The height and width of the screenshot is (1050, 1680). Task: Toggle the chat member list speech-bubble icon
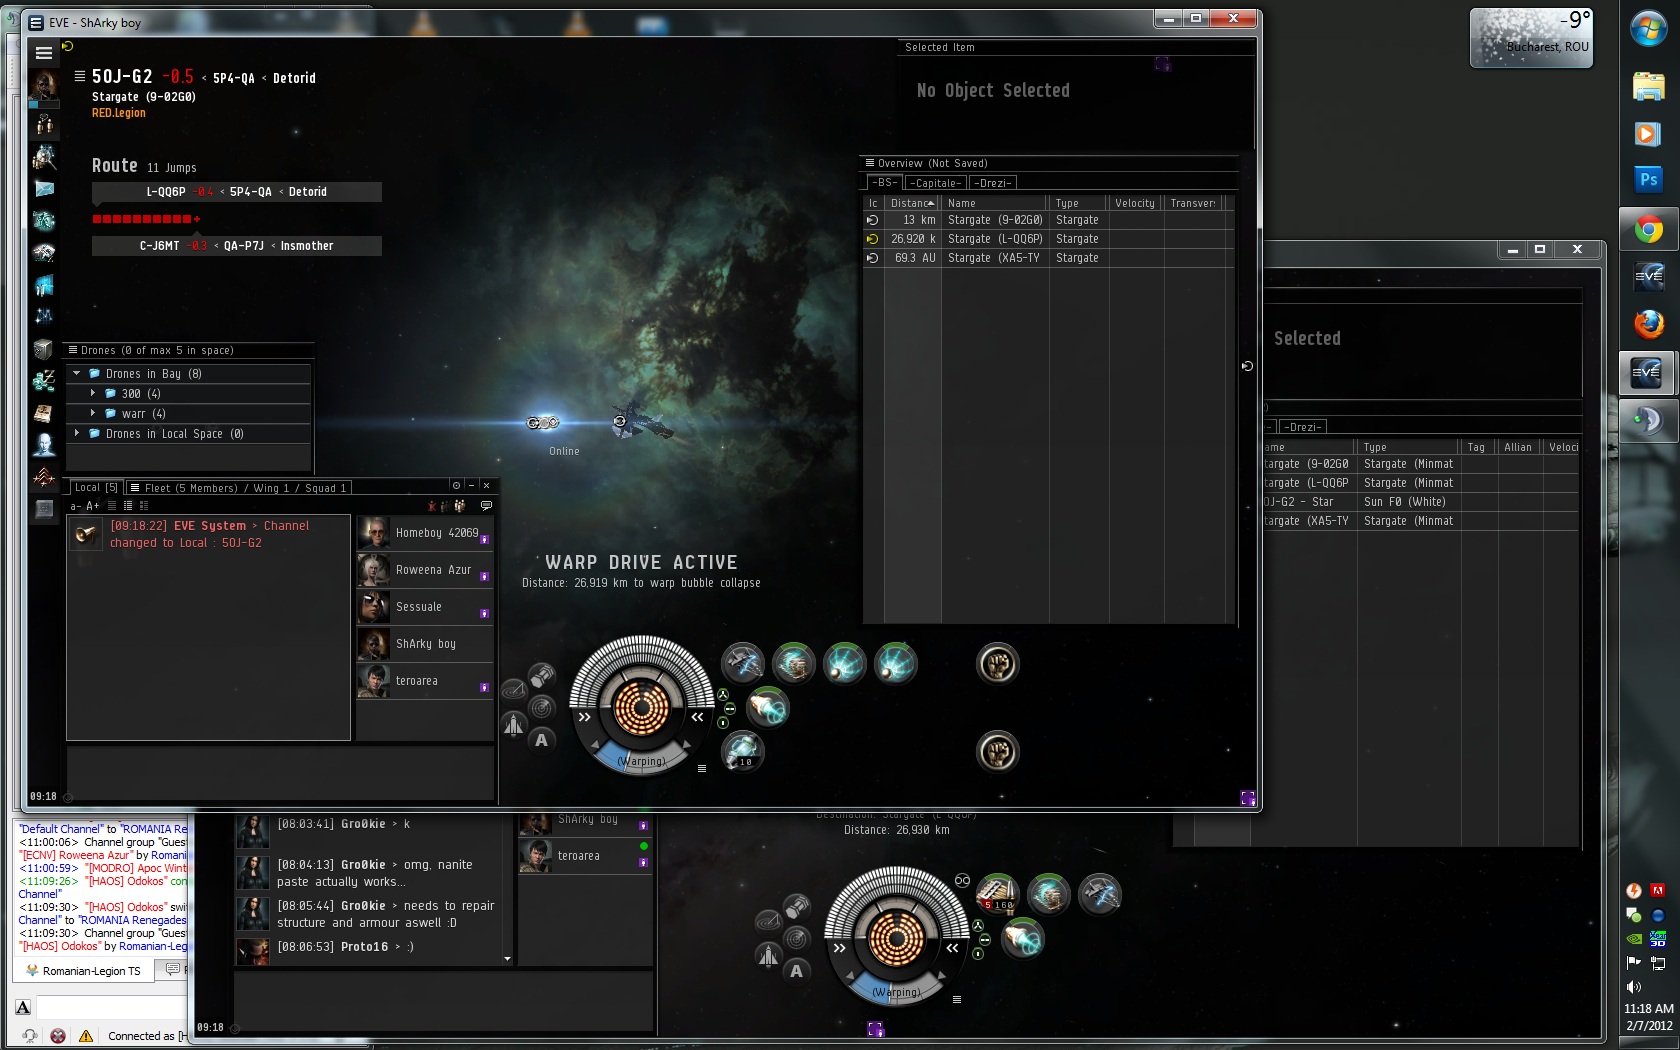point(486,506)
